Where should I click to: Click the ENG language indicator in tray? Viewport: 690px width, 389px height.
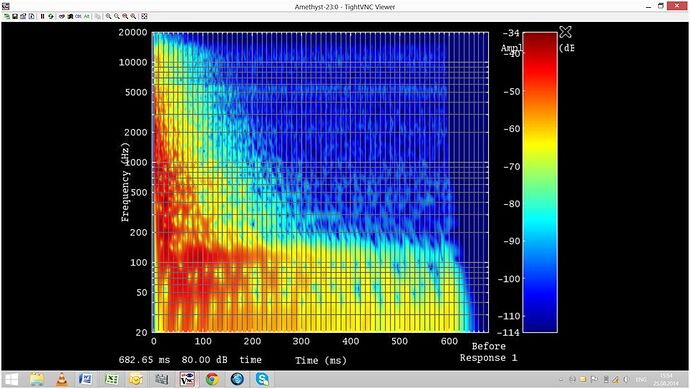(641, 379)
